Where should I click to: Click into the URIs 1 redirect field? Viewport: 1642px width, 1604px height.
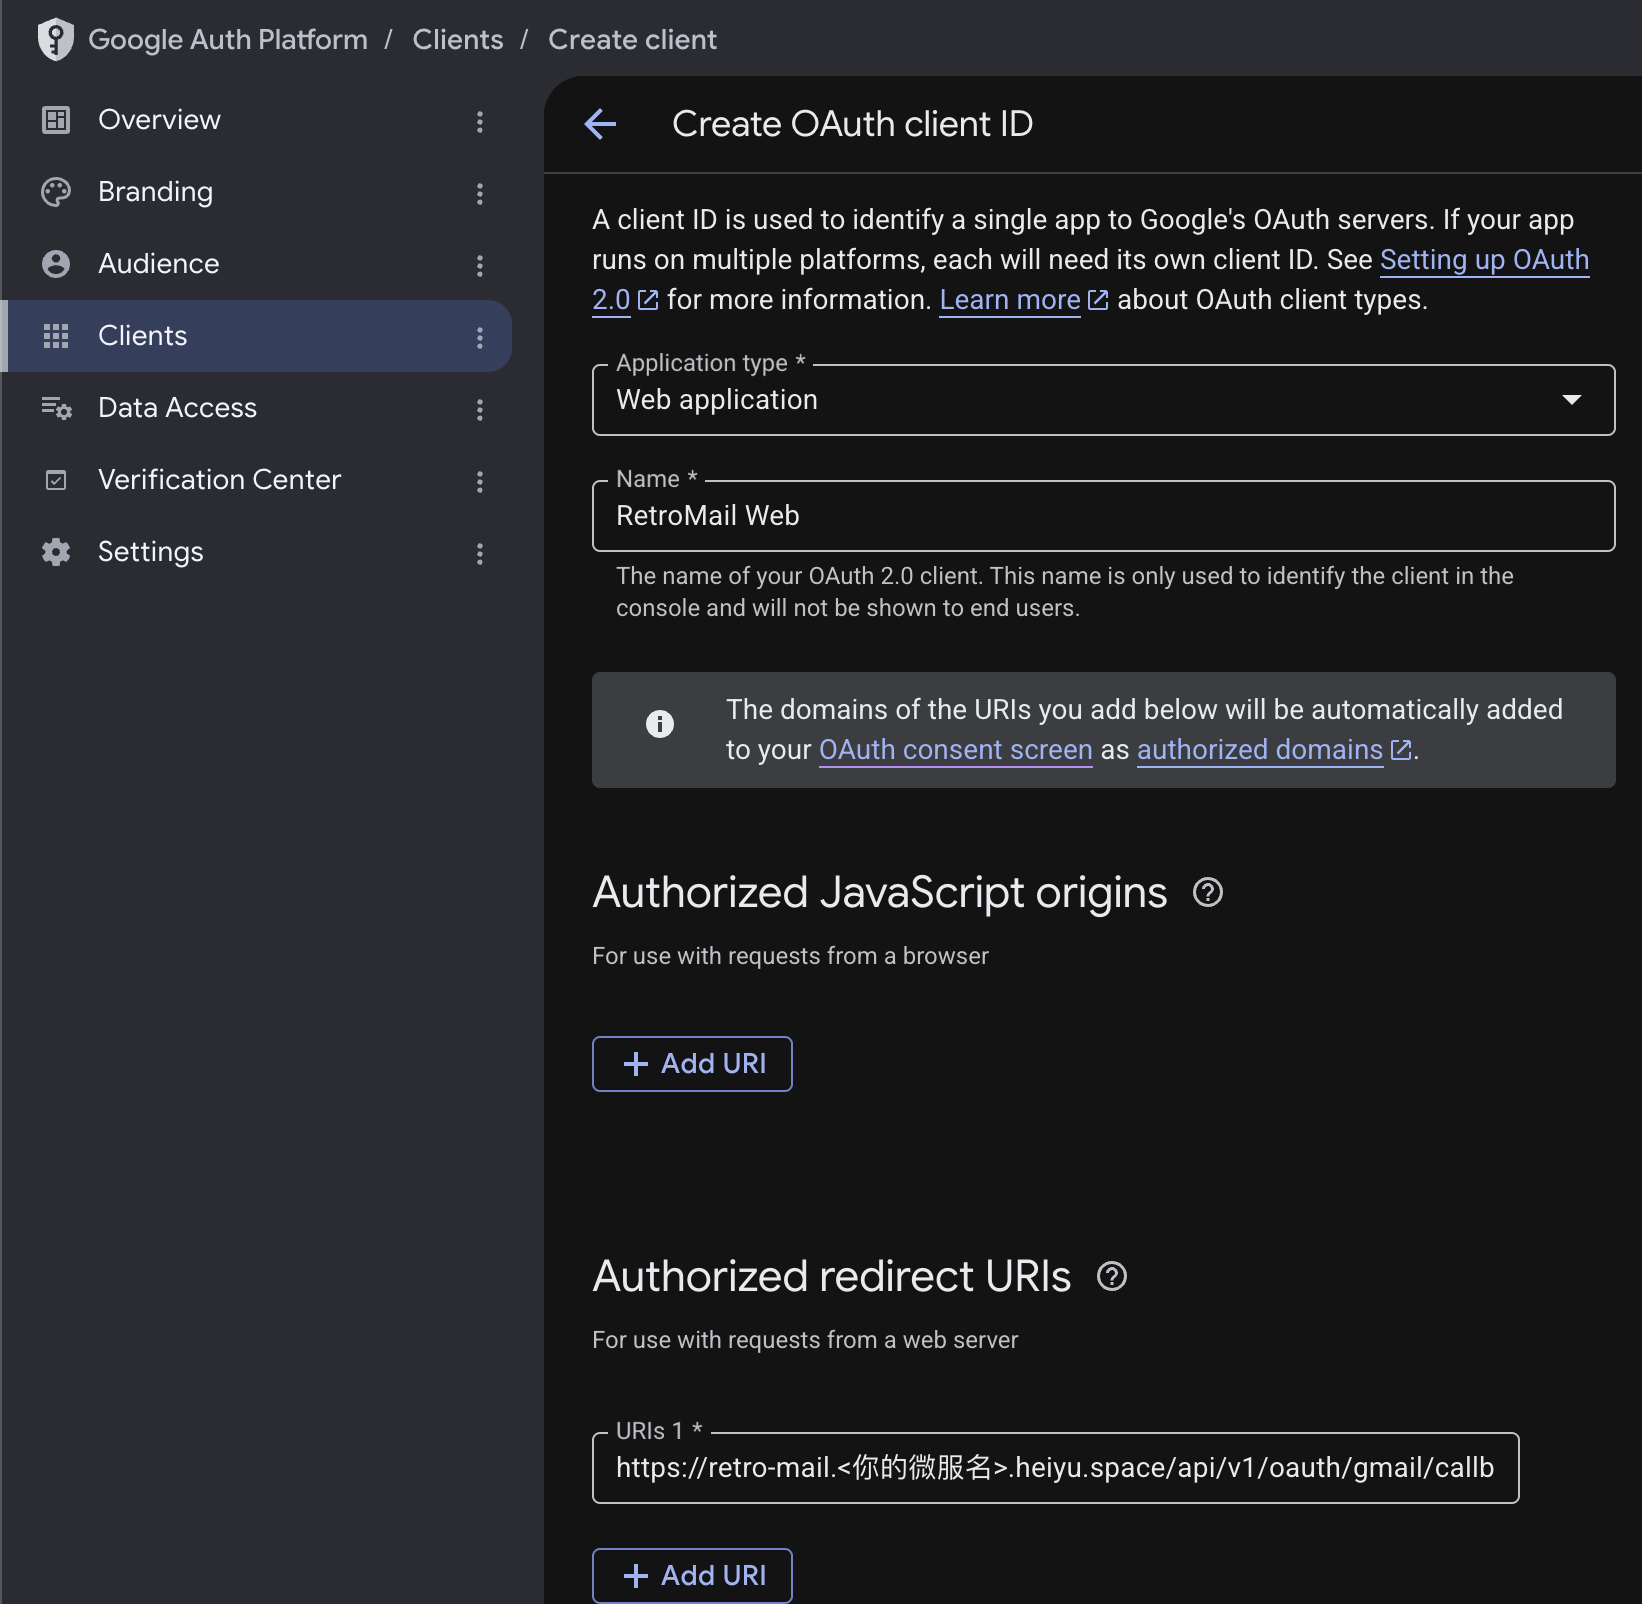point(1056,1468)
